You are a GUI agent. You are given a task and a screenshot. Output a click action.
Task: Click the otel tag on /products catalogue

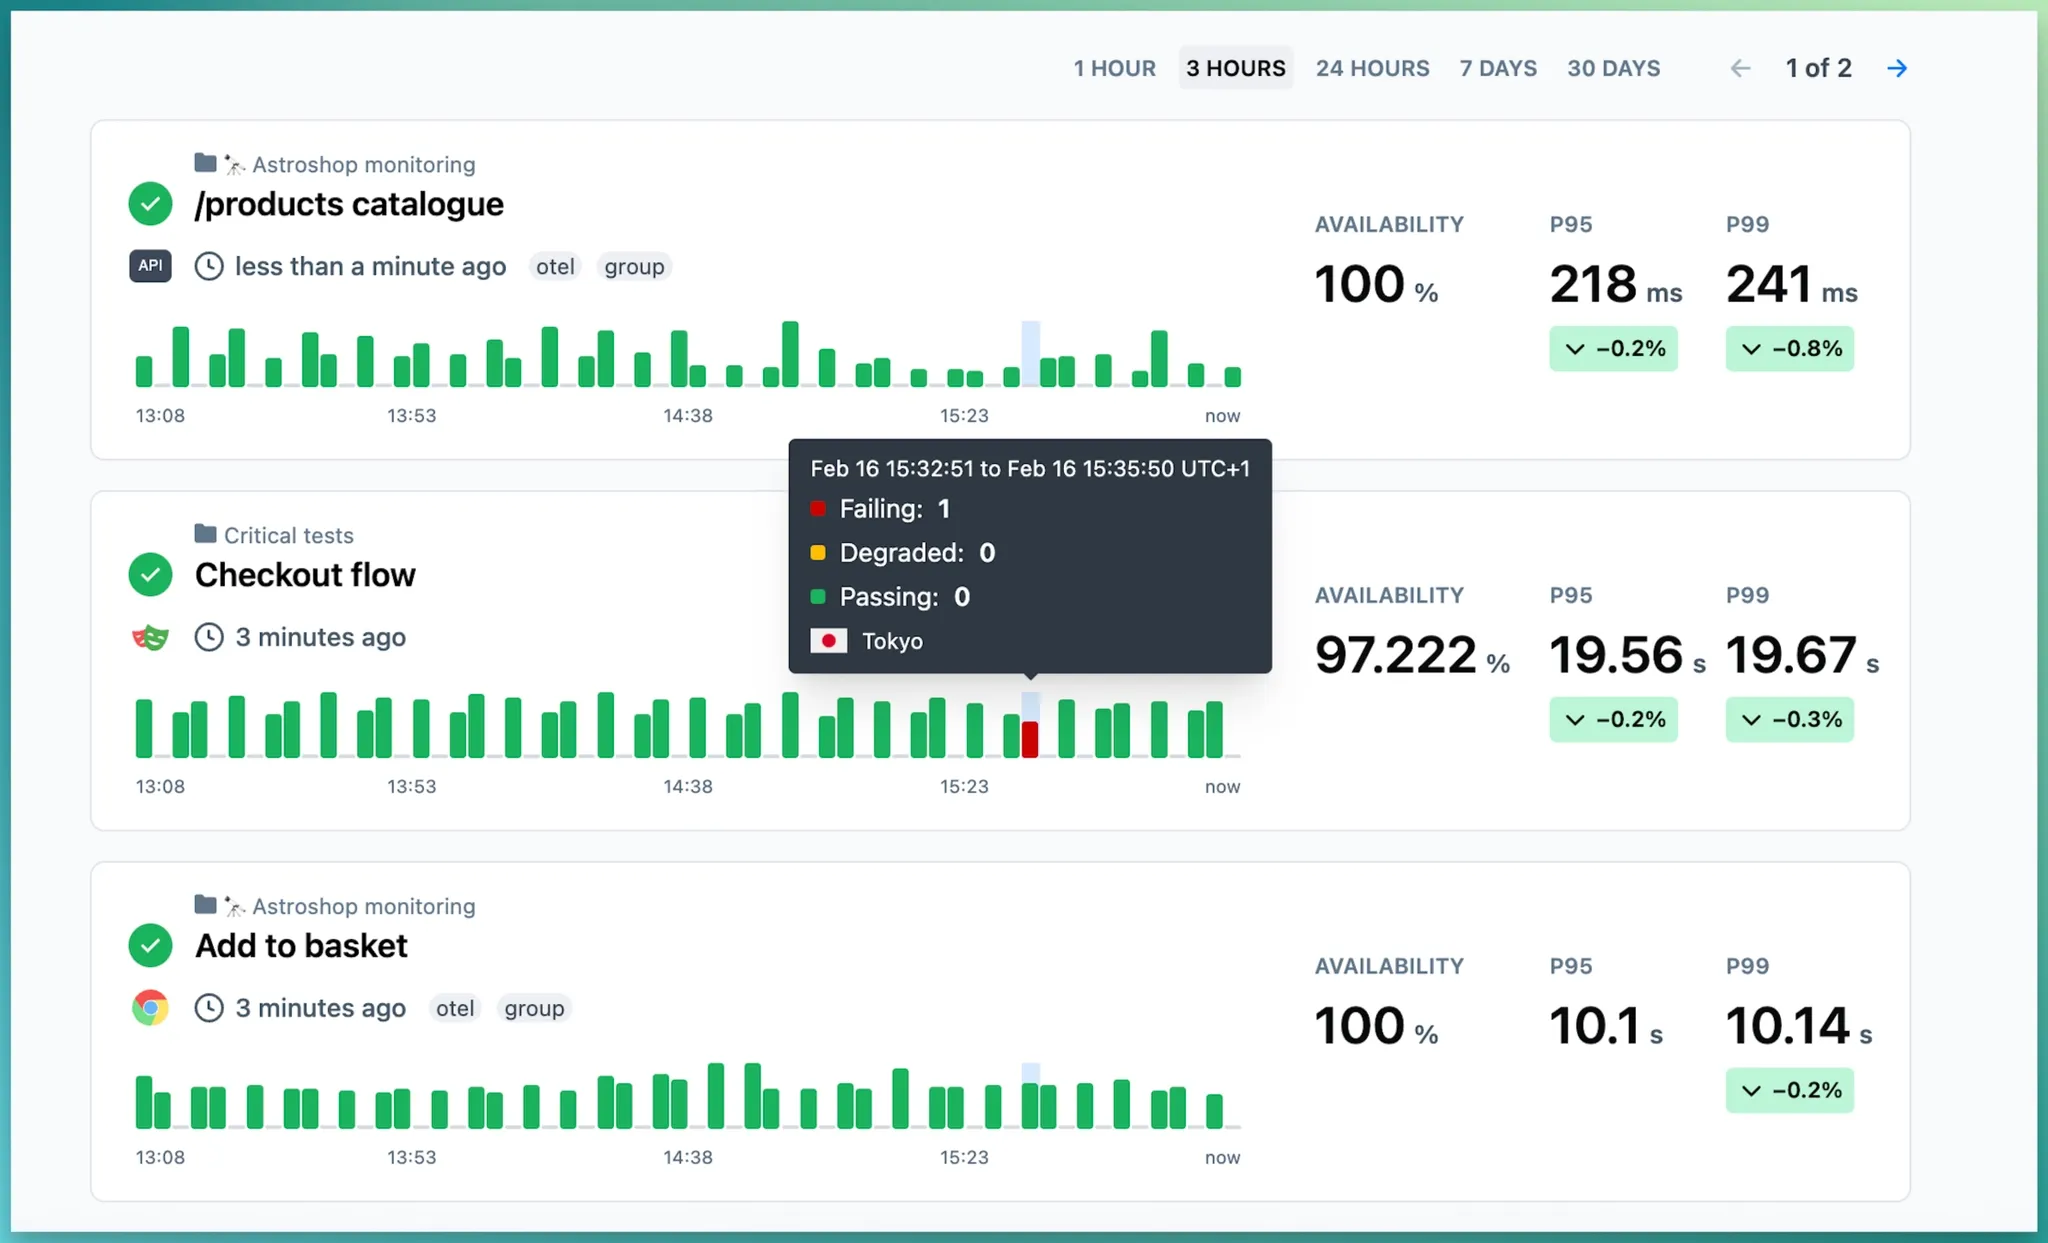pyautogui.click(x=555, y=267)
